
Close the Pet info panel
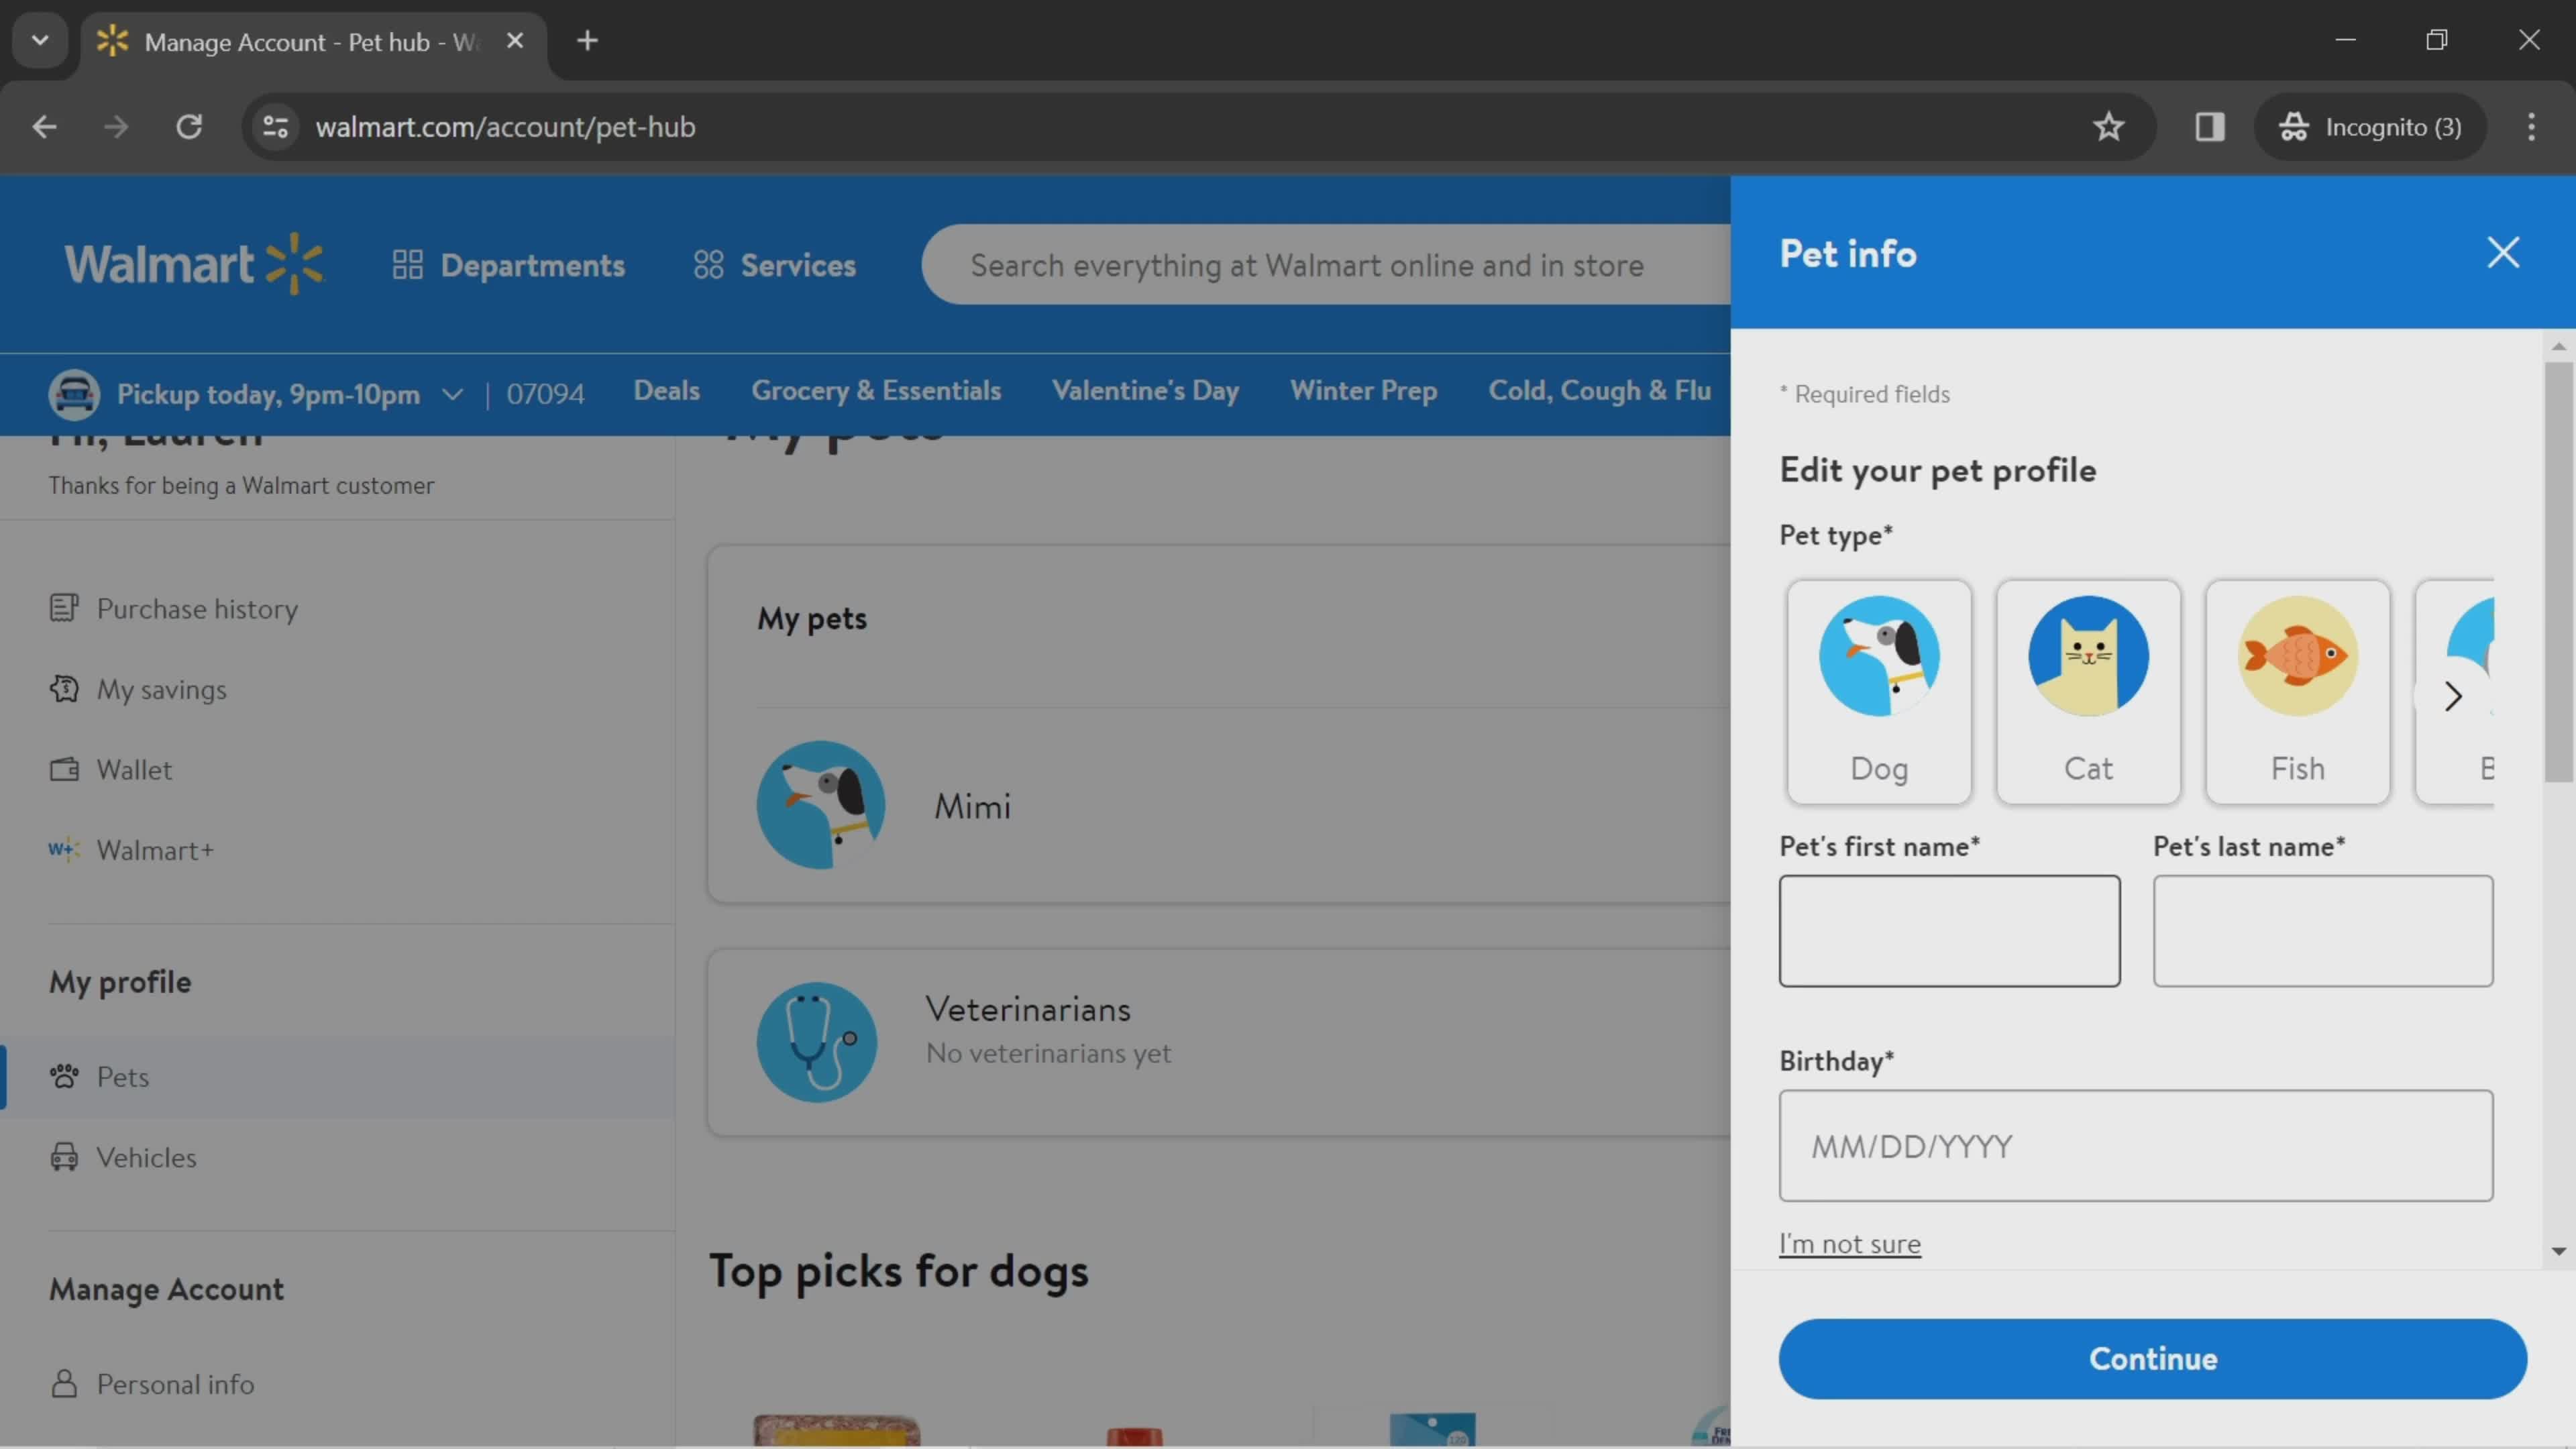point(2503,253)
